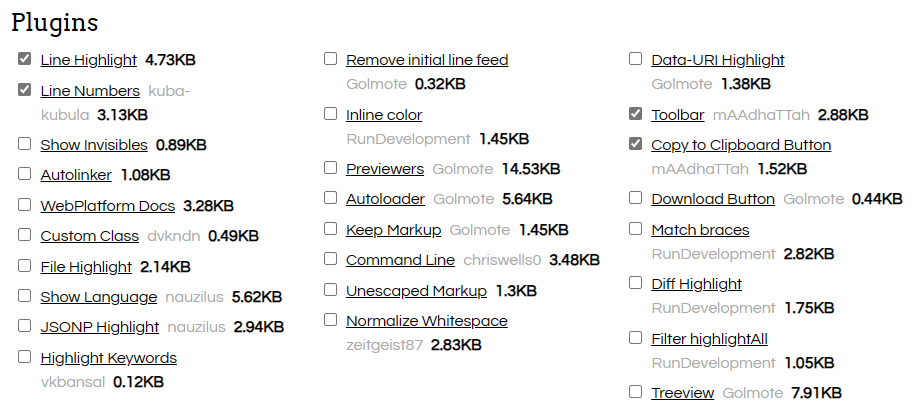Open the Autoloader plugin link
Screen dimensions: 914x415
coord(385,199)
